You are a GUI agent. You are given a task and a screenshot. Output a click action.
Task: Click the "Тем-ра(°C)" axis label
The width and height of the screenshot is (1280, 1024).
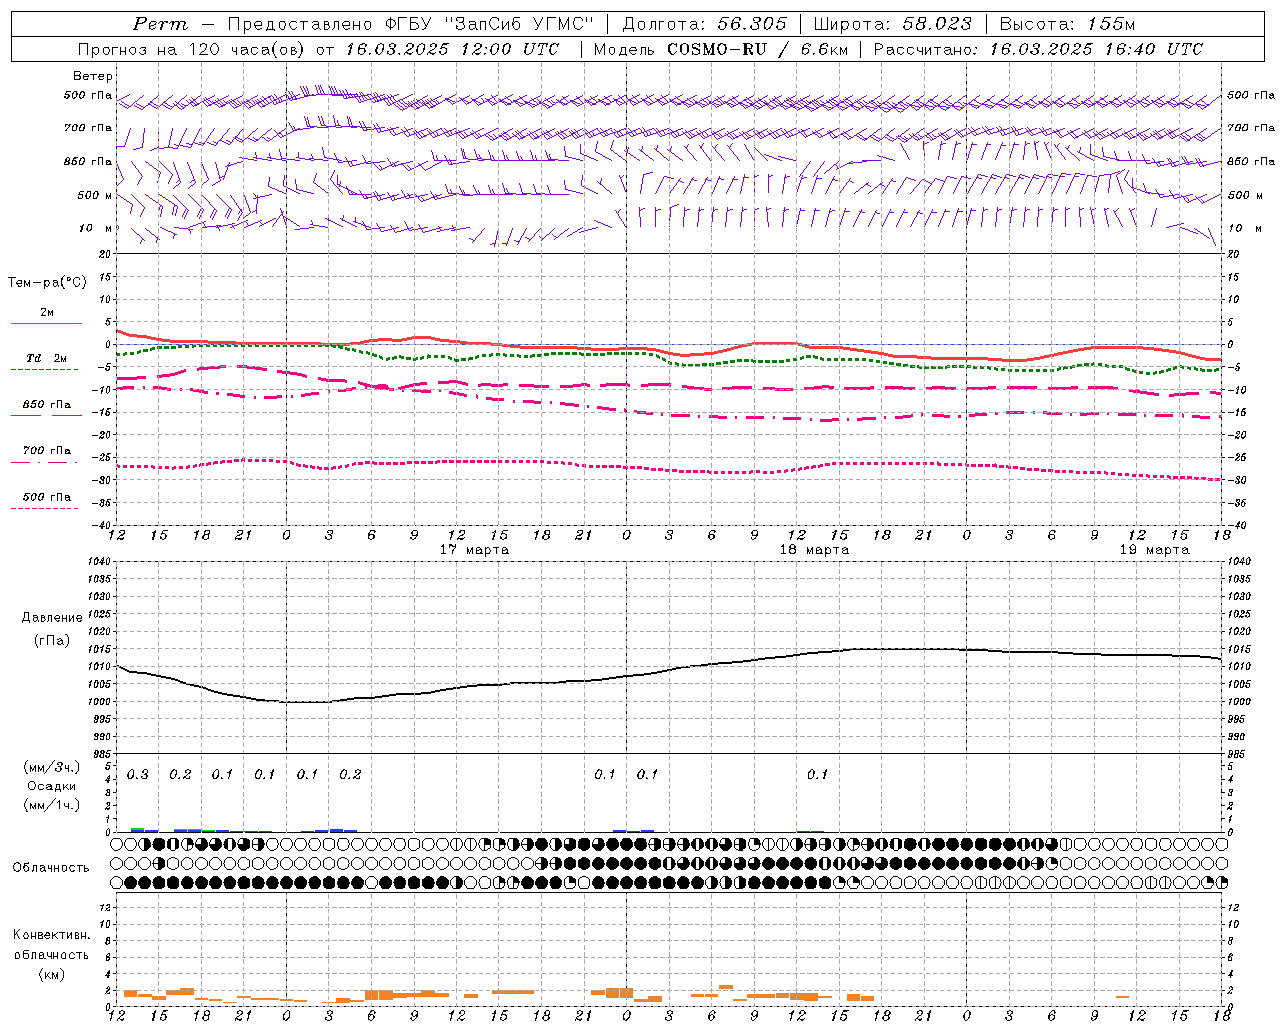[47, 283]
